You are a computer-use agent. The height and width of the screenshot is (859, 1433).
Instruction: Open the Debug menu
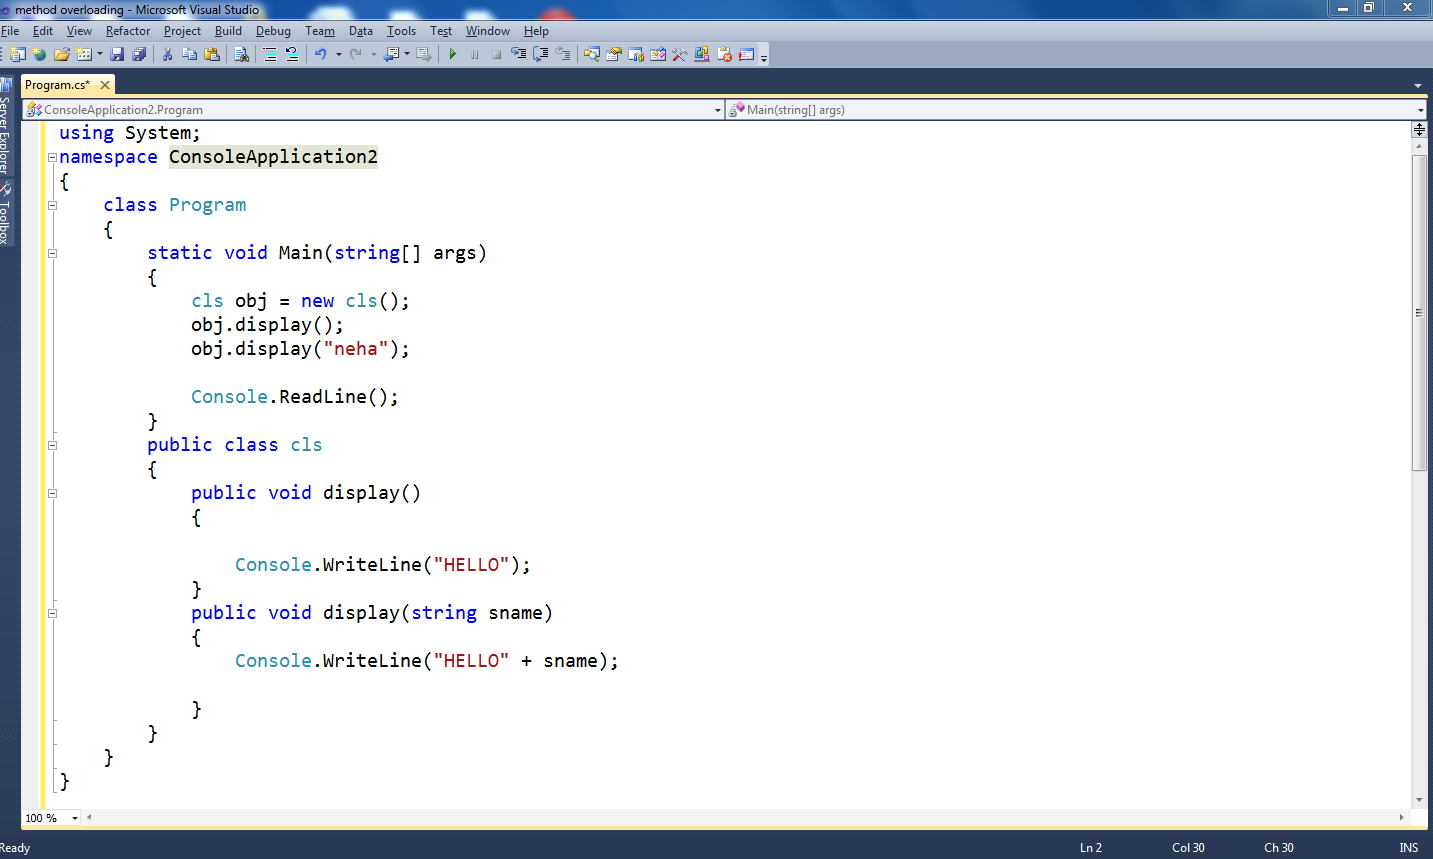[x=273, y=31]
